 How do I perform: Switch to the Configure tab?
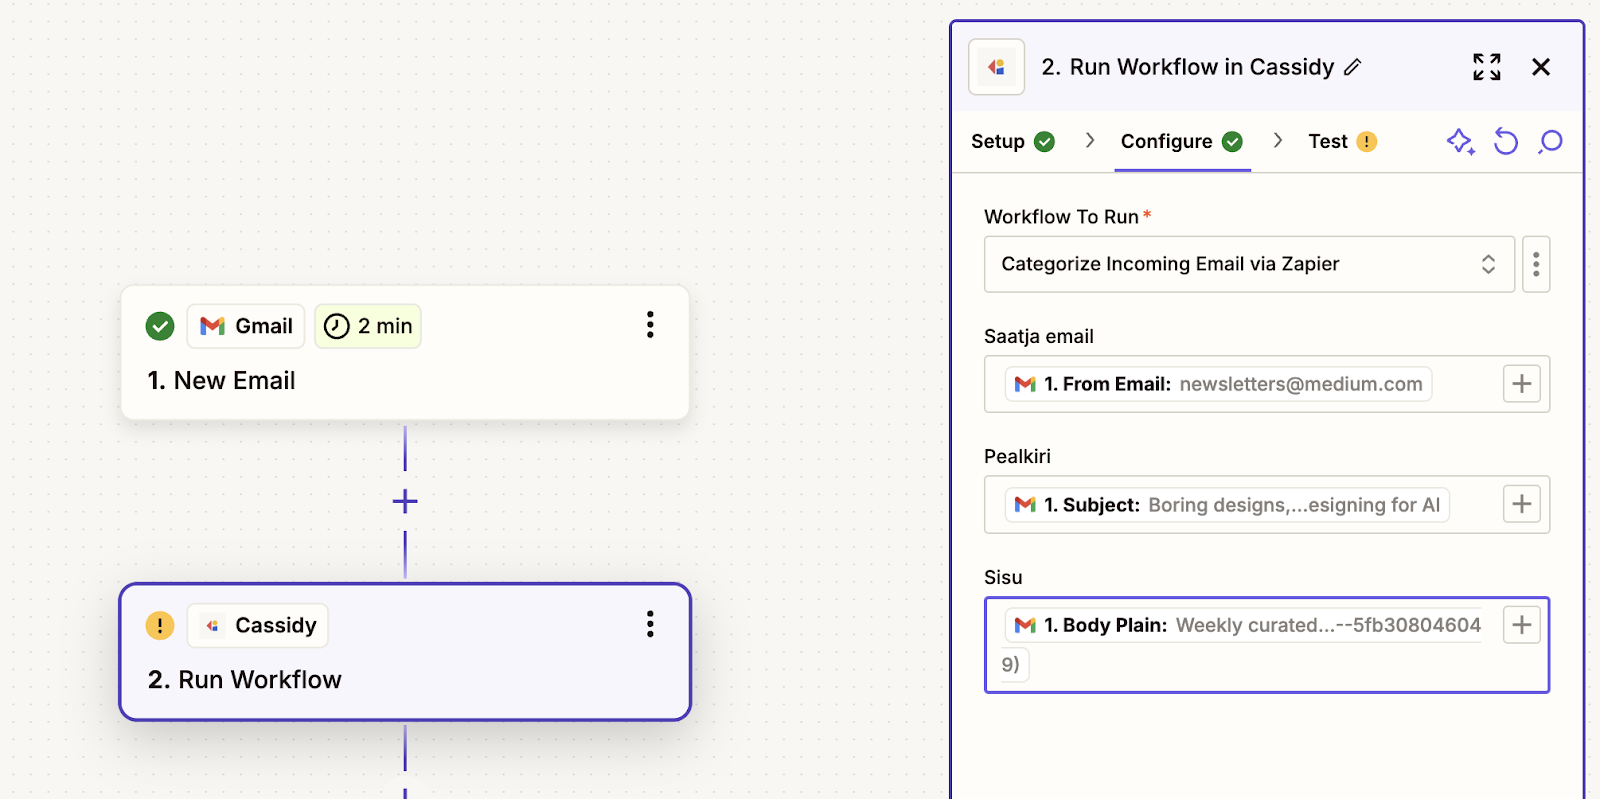(1182, 141)
